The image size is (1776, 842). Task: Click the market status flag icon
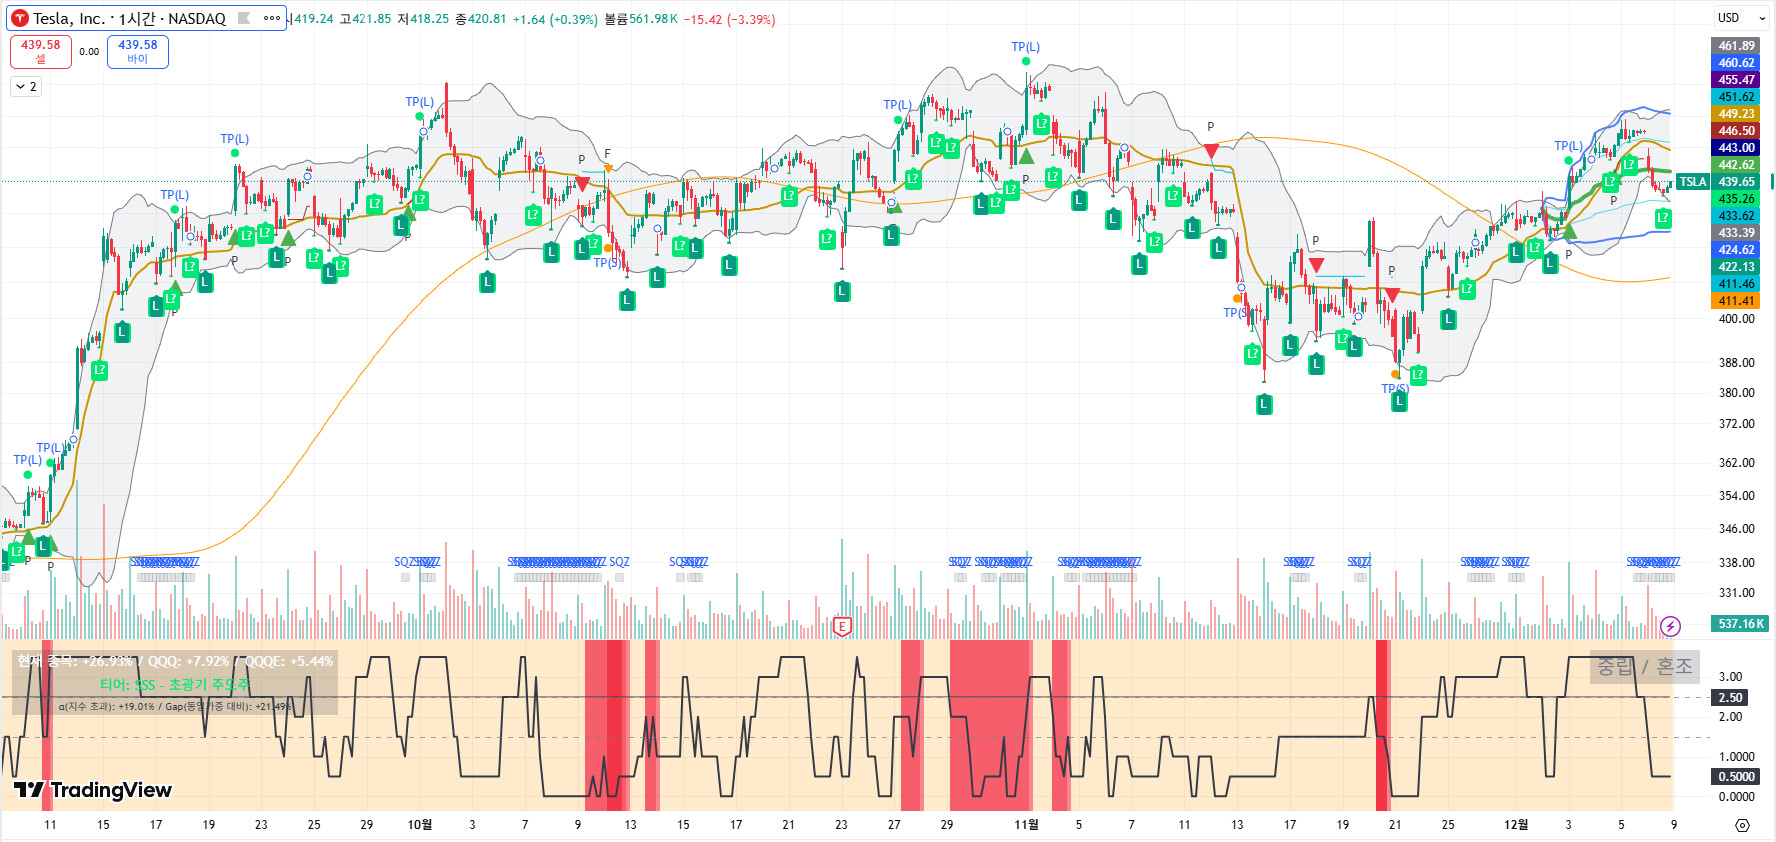(x=243, y=18)
